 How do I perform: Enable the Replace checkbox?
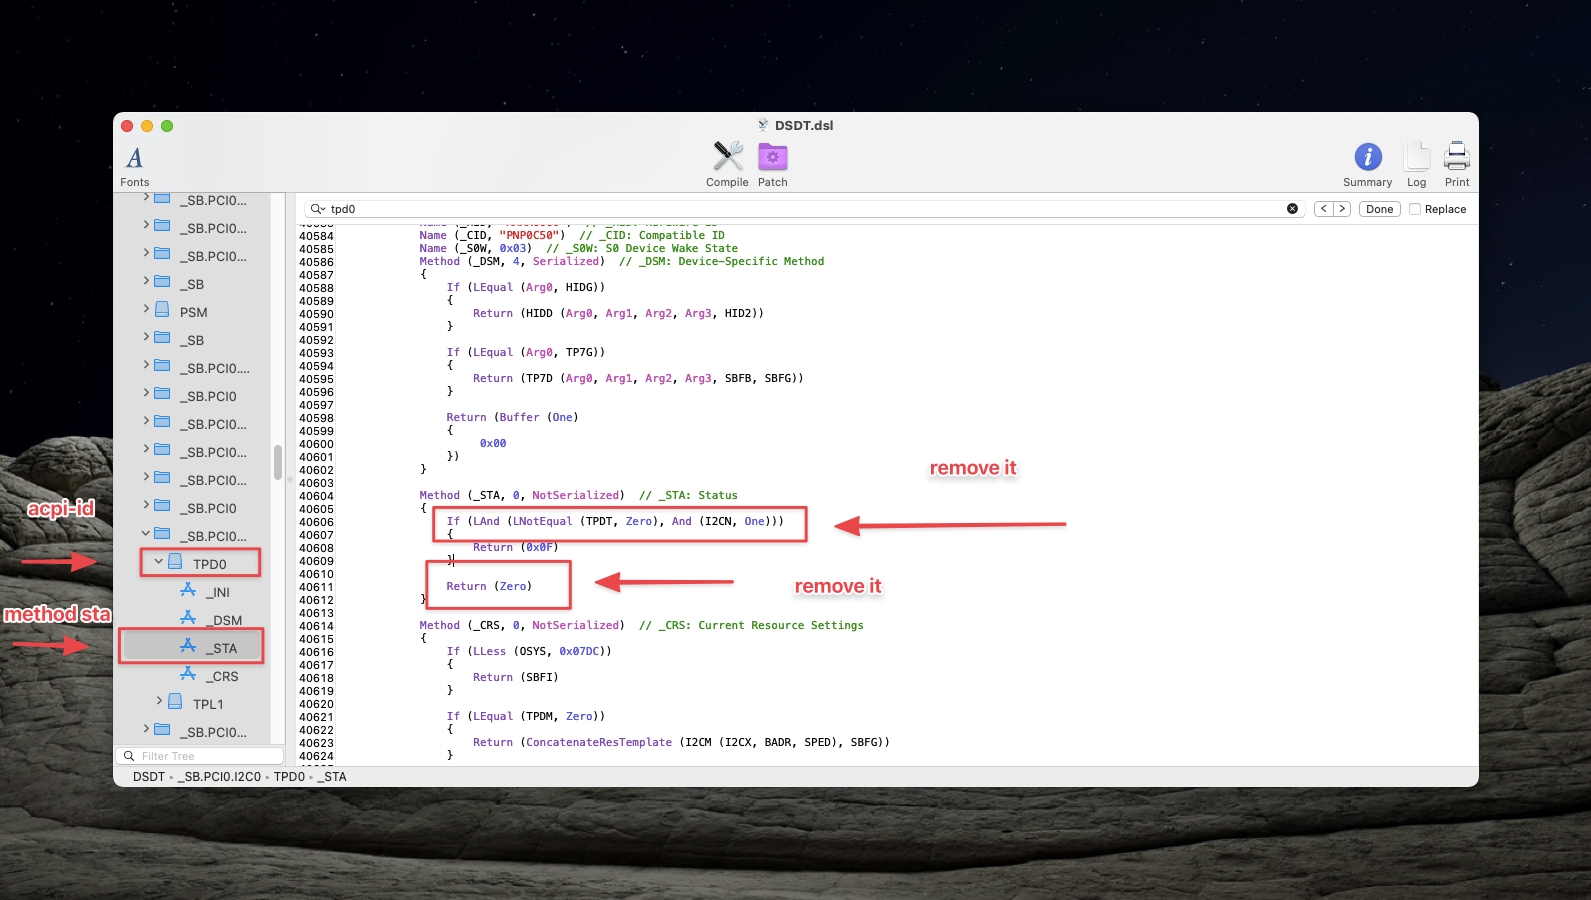tap(1415, 209)
